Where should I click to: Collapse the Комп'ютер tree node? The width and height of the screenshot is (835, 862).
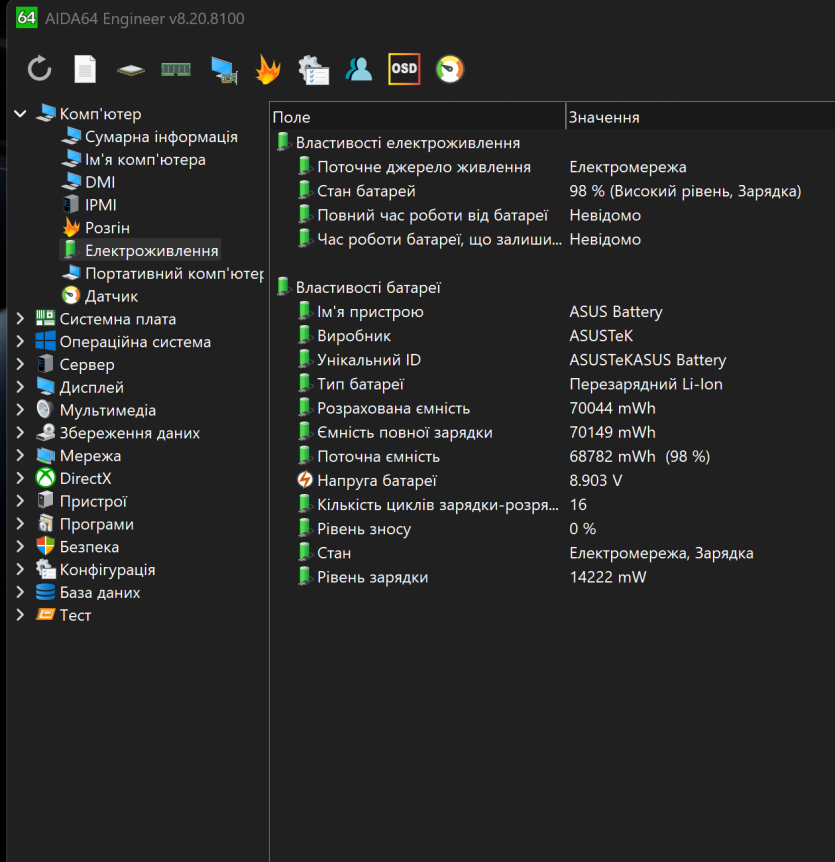point(20,114)
